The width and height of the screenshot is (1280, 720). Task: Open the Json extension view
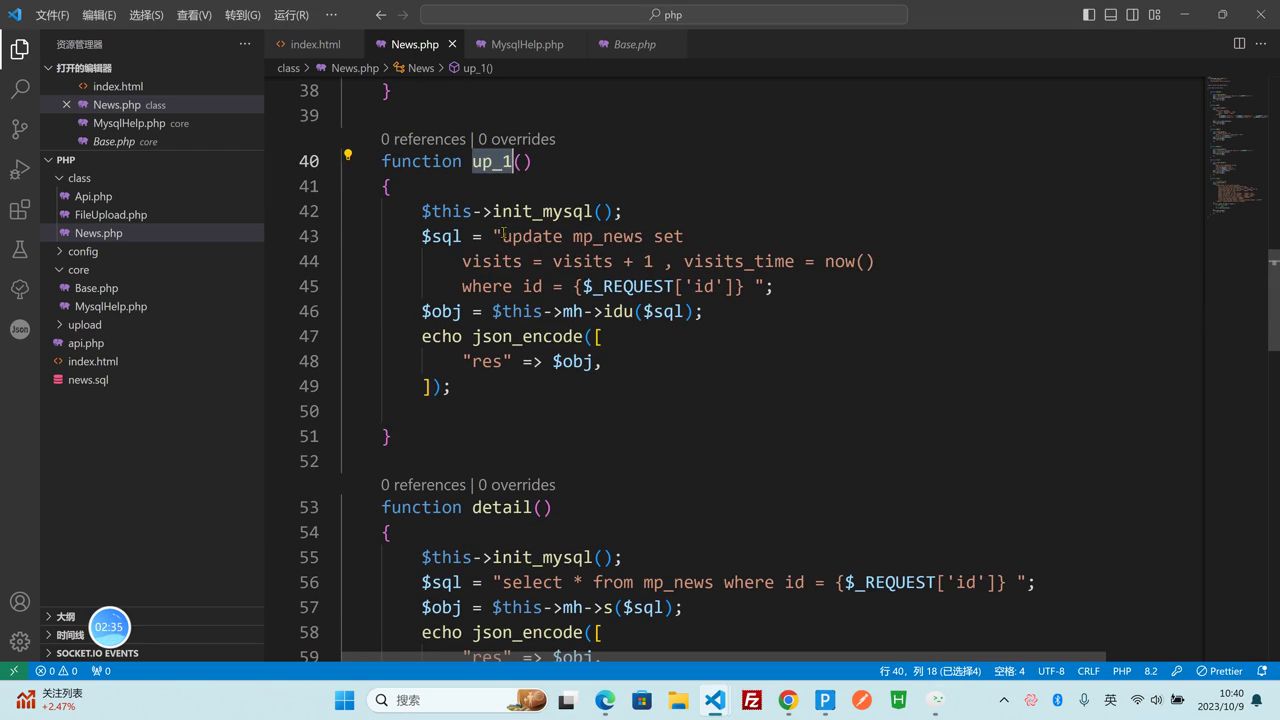coord(20,329)
